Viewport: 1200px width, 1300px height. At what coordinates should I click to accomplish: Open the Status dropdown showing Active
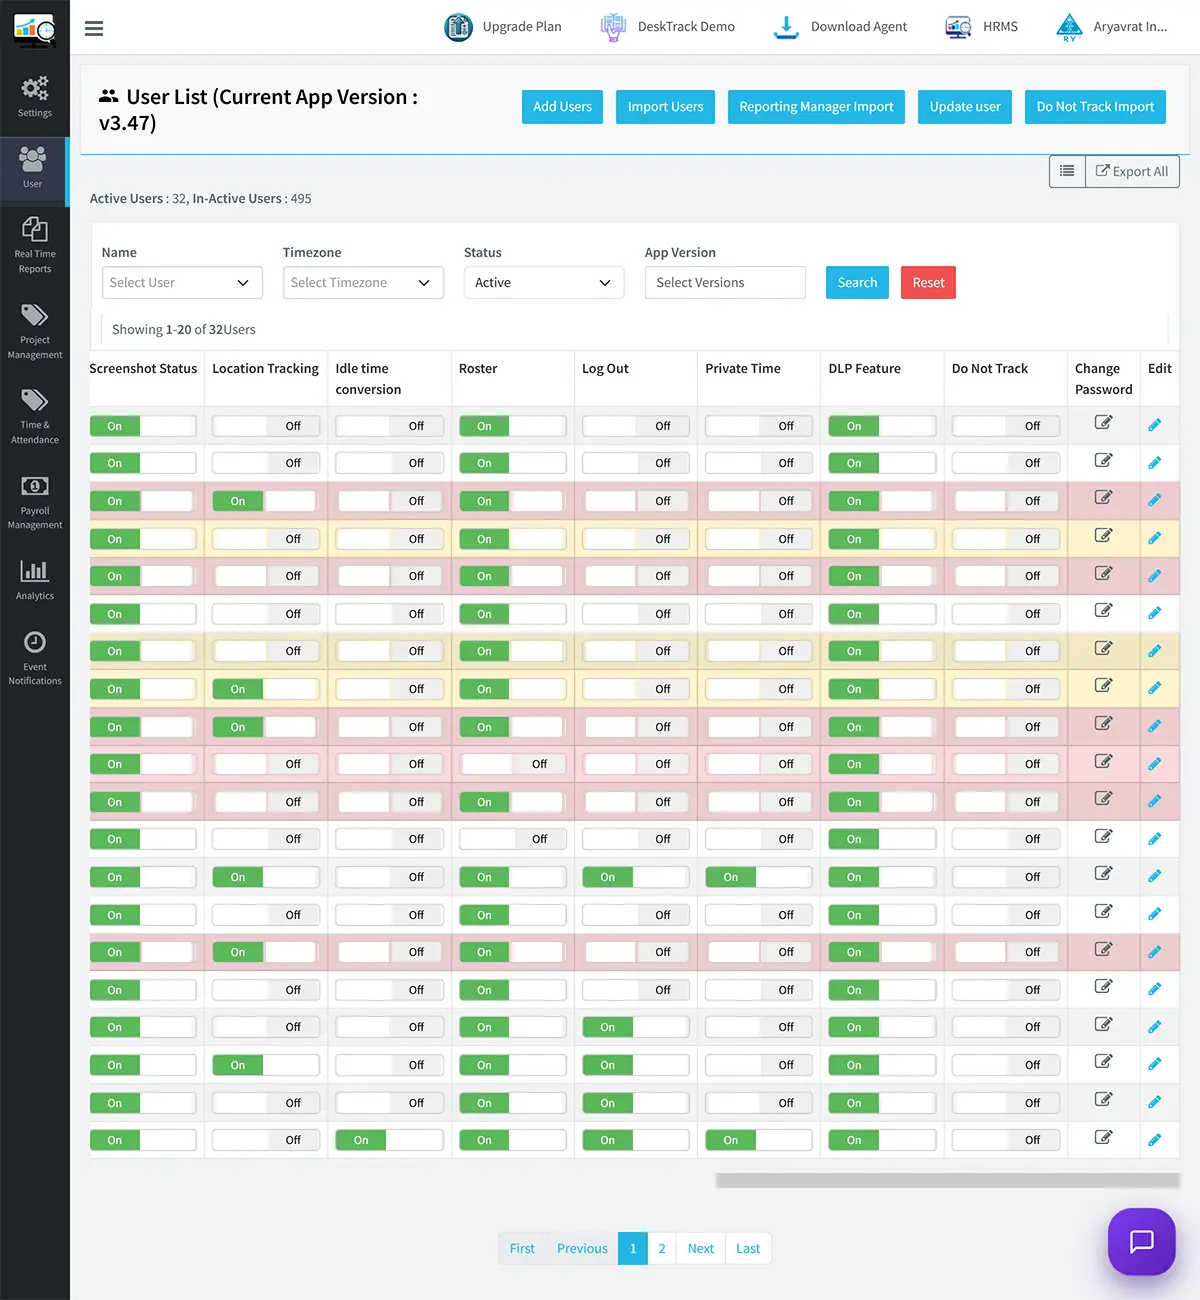point(544,283)
